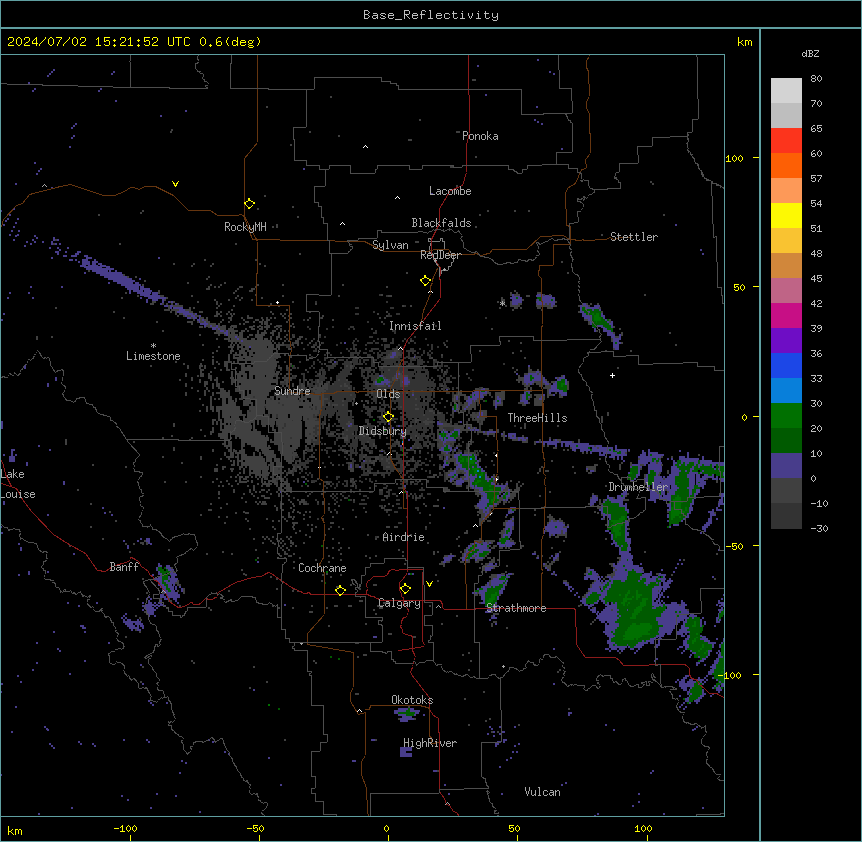Screen dimensions: 862x842
Task: Click the Cochrane label
Action: 322,568
